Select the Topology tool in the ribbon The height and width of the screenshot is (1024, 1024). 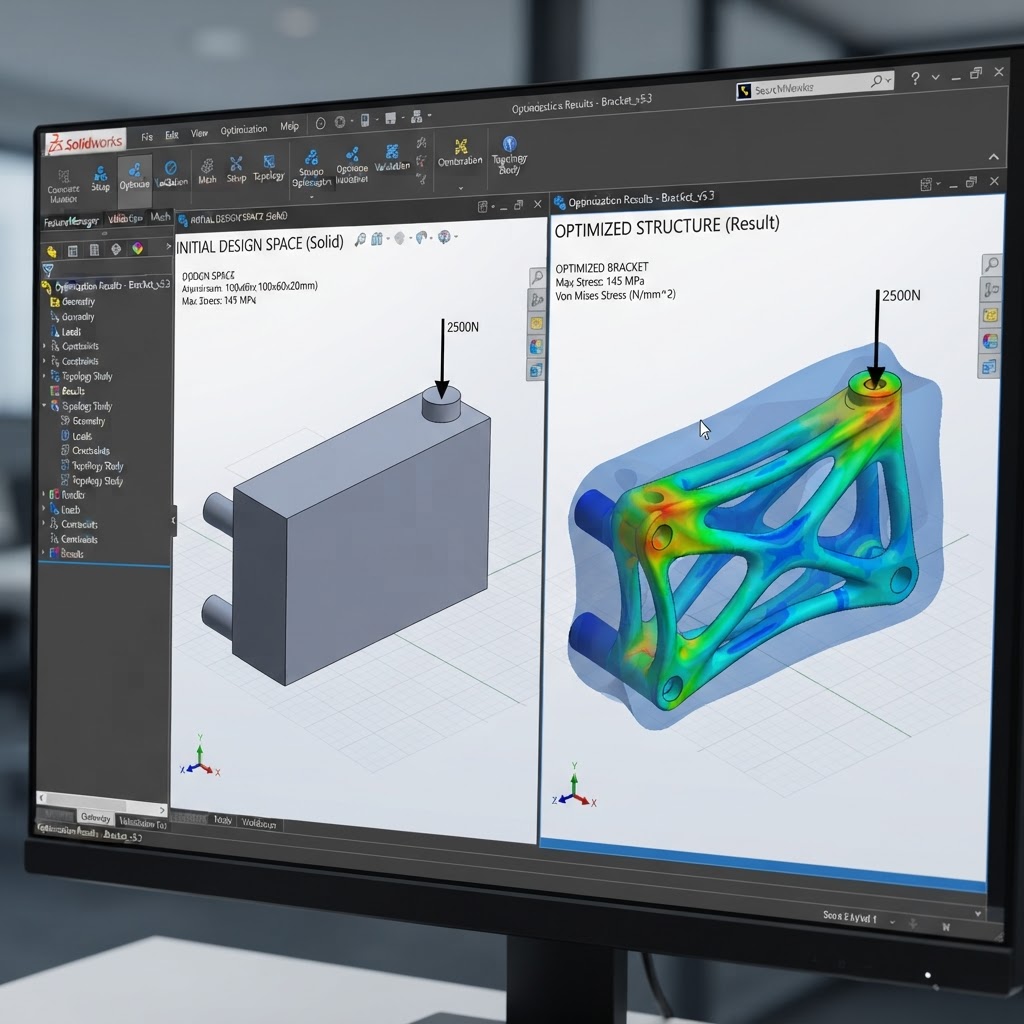tap(268, 167)
